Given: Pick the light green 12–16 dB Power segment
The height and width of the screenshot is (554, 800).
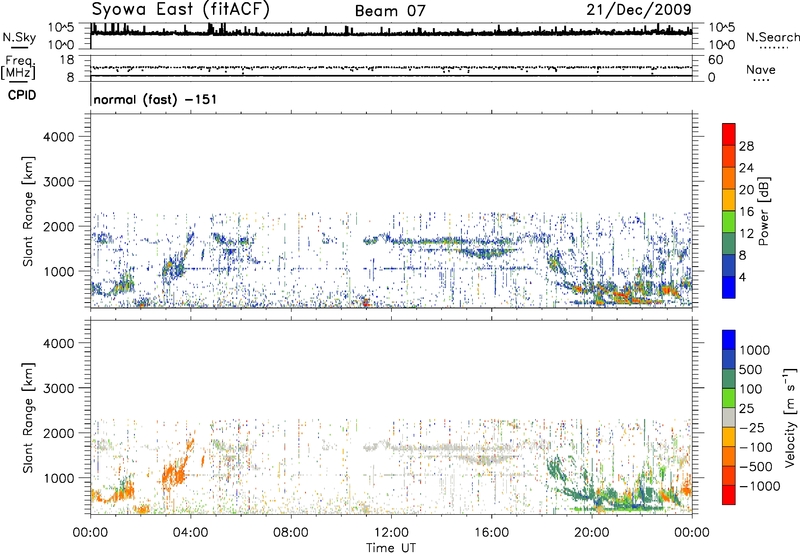Looking at the screenshot, I should click(729, 221).
